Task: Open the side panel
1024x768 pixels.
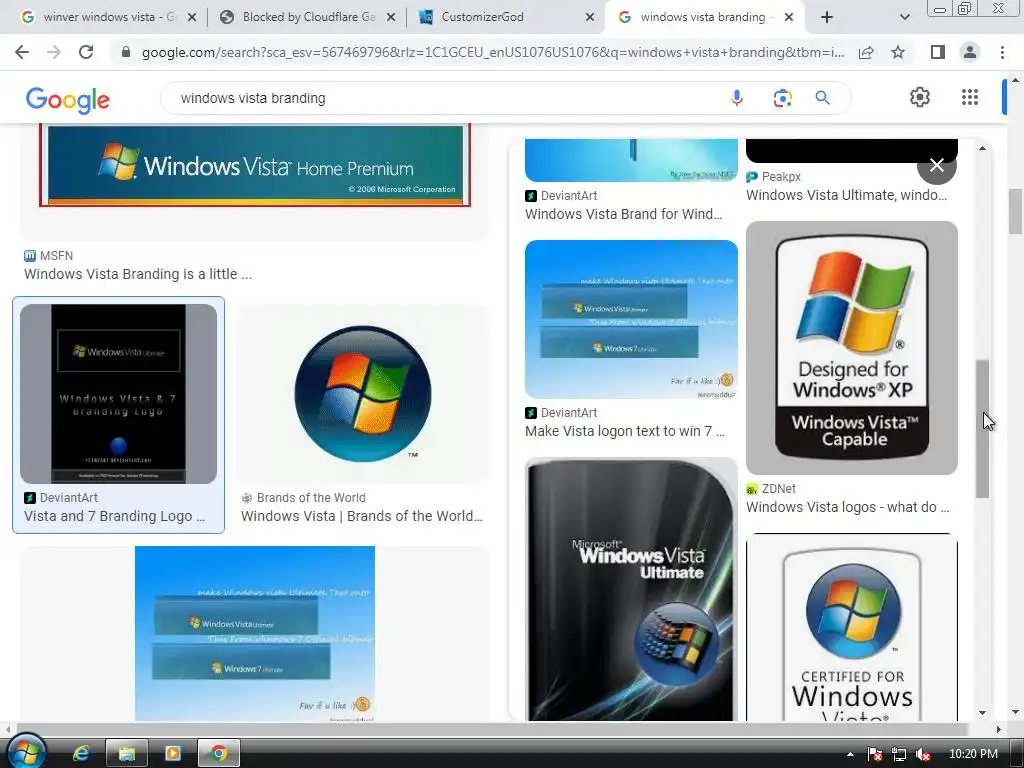Action: [938, 52]
